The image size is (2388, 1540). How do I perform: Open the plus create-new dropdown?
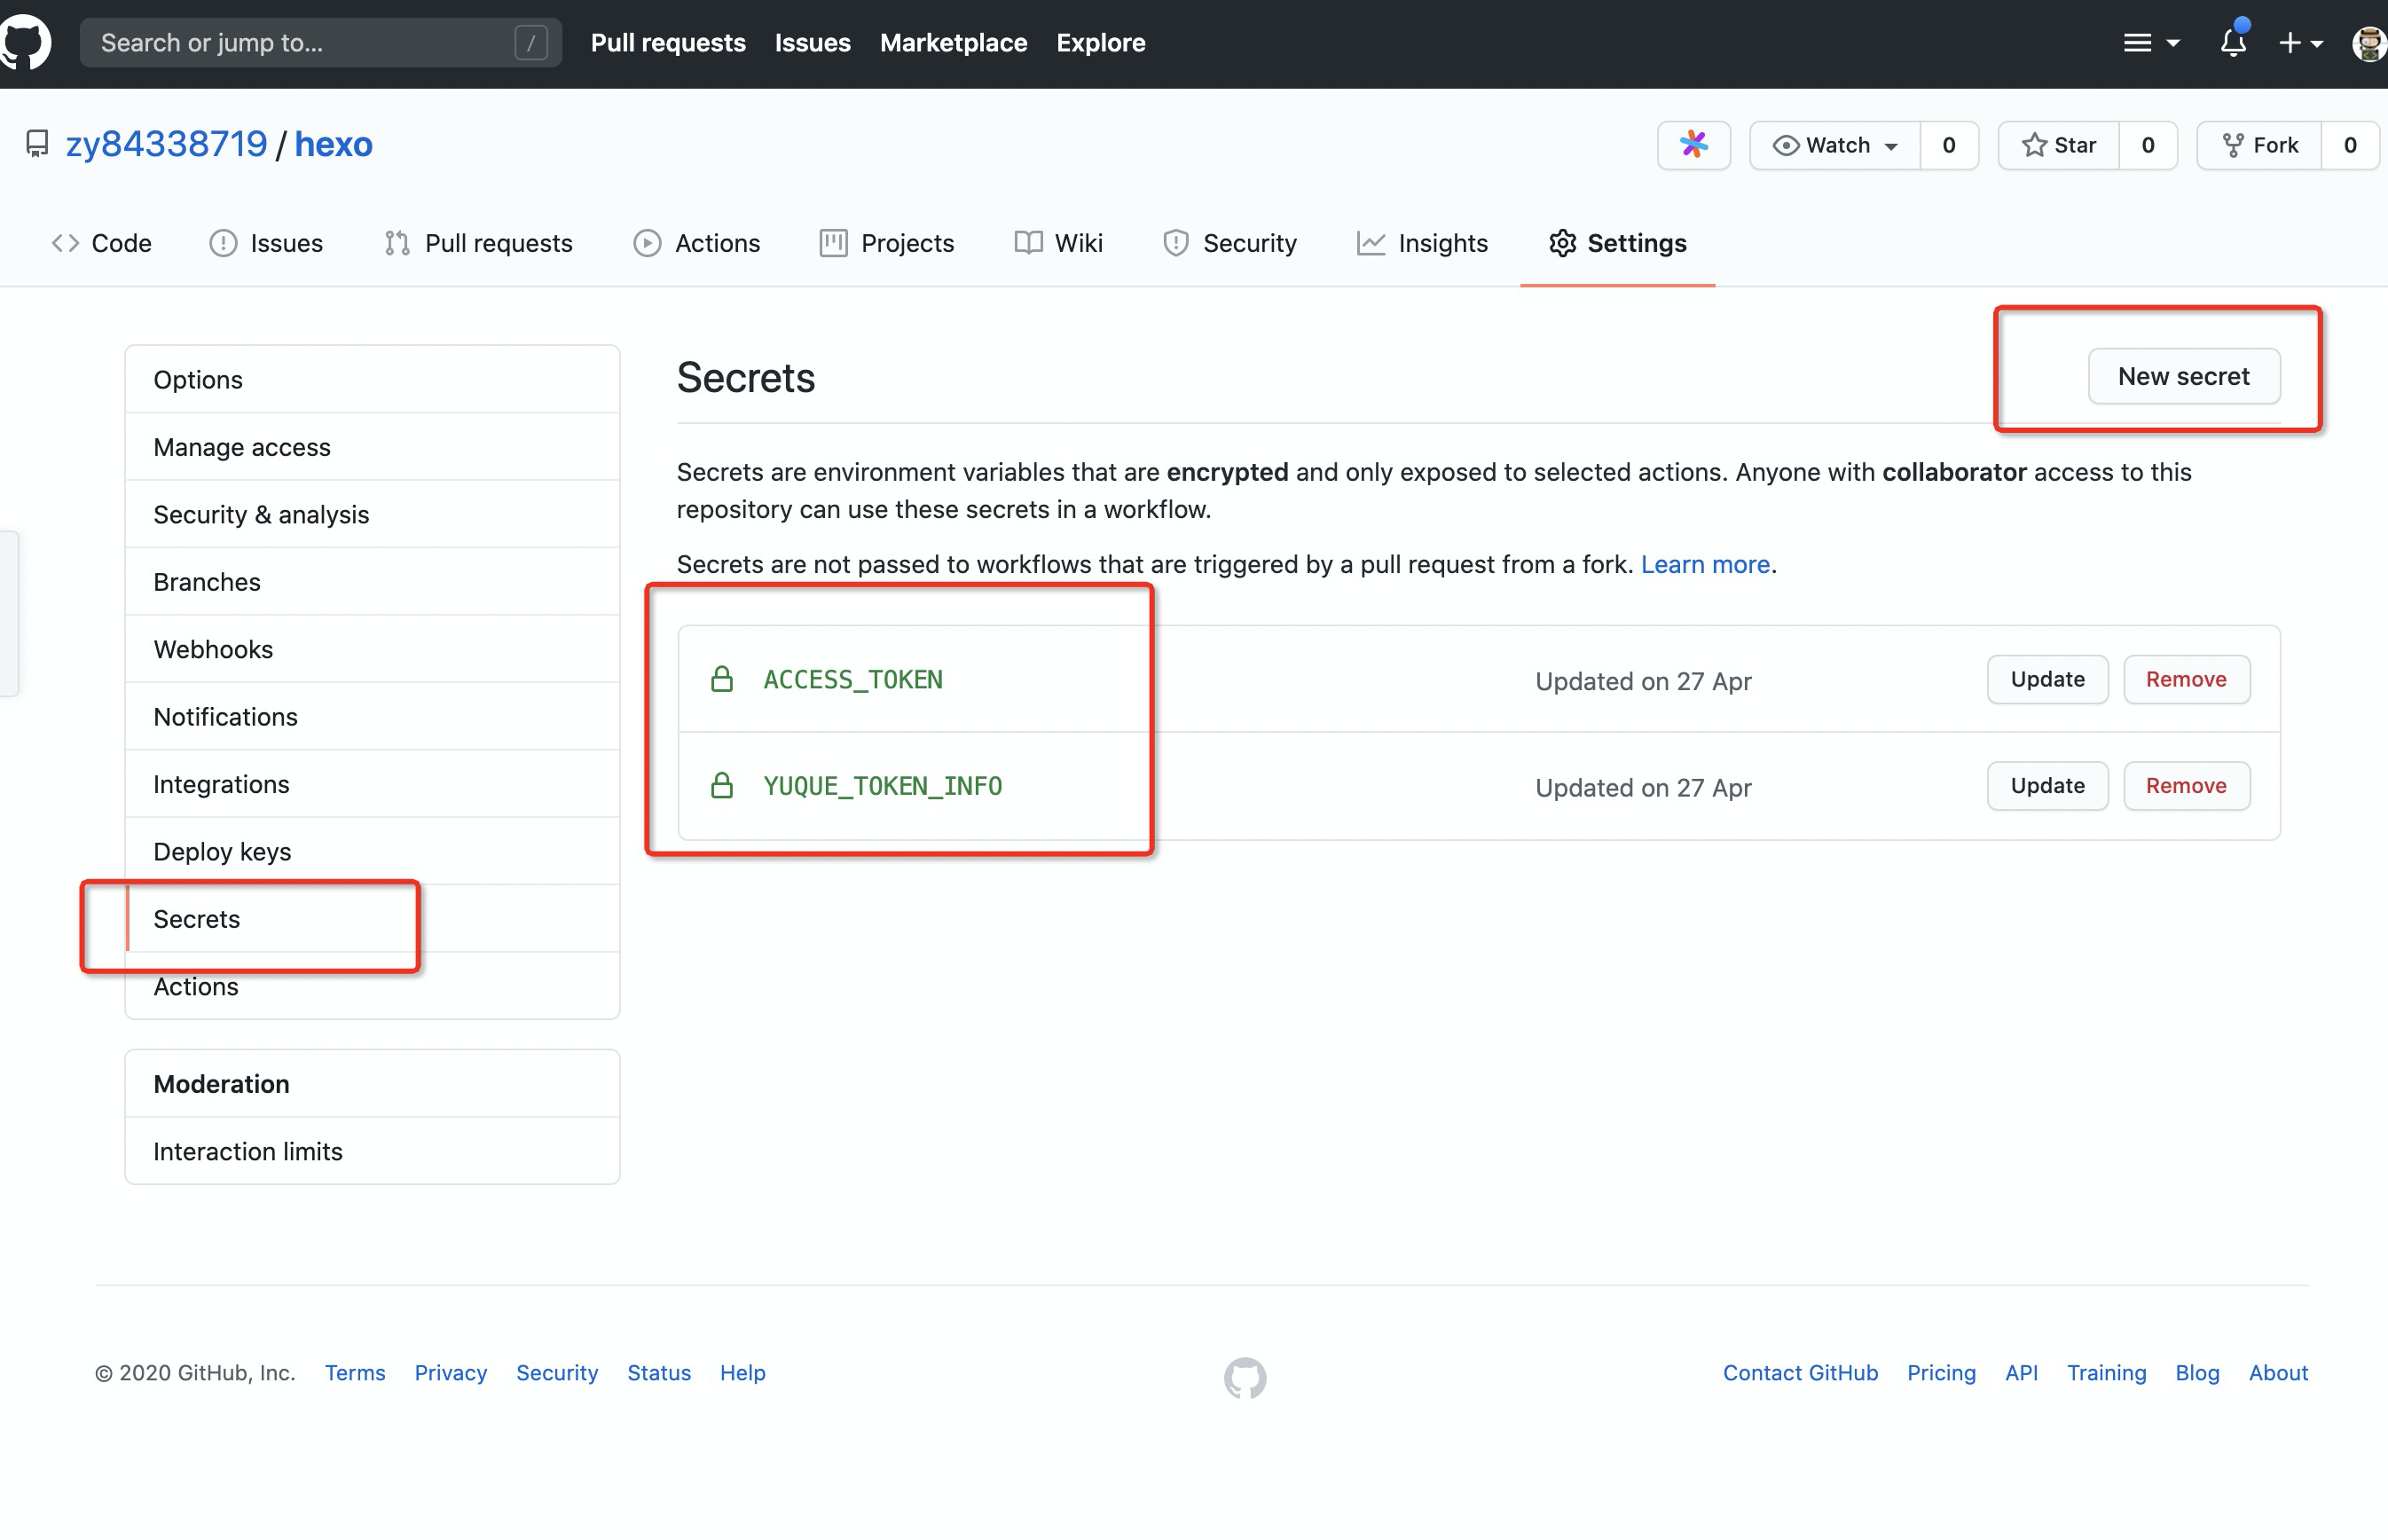click(x=2299, y=43)
